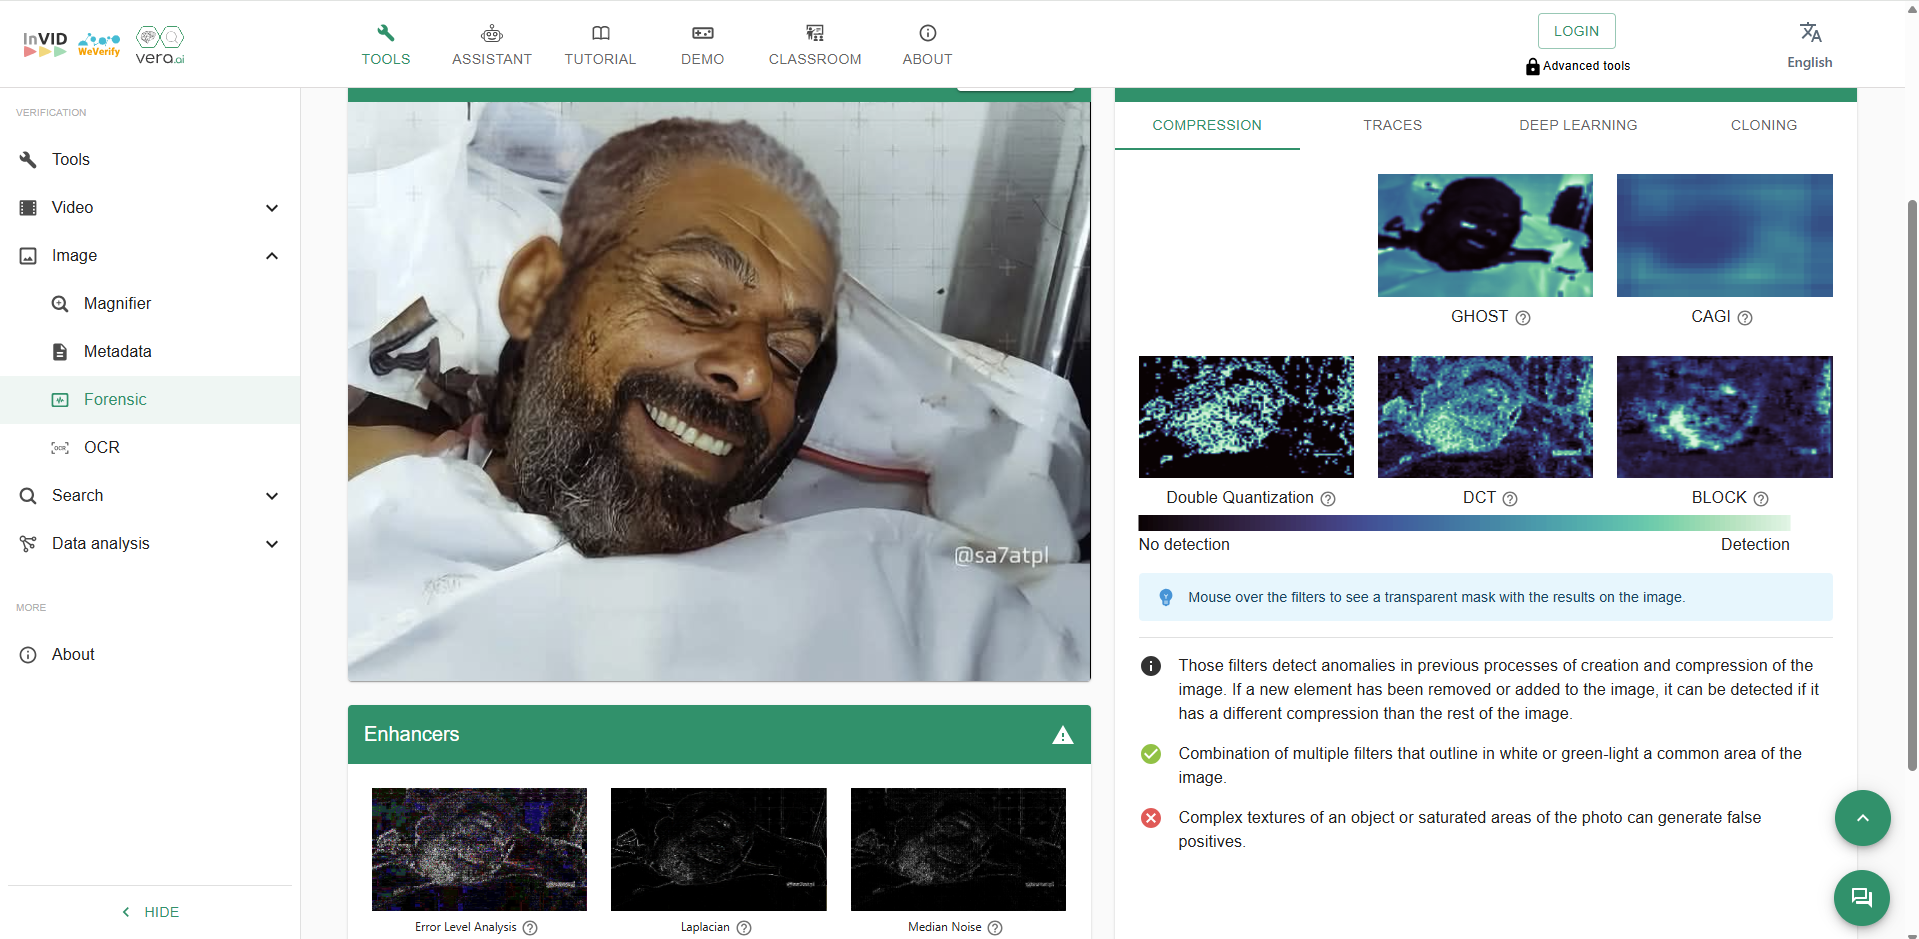Image resolution: width=1919 pixels, height=939 pixels.
Task: Expand the Video section in sidebar
Action: [271, 208]
